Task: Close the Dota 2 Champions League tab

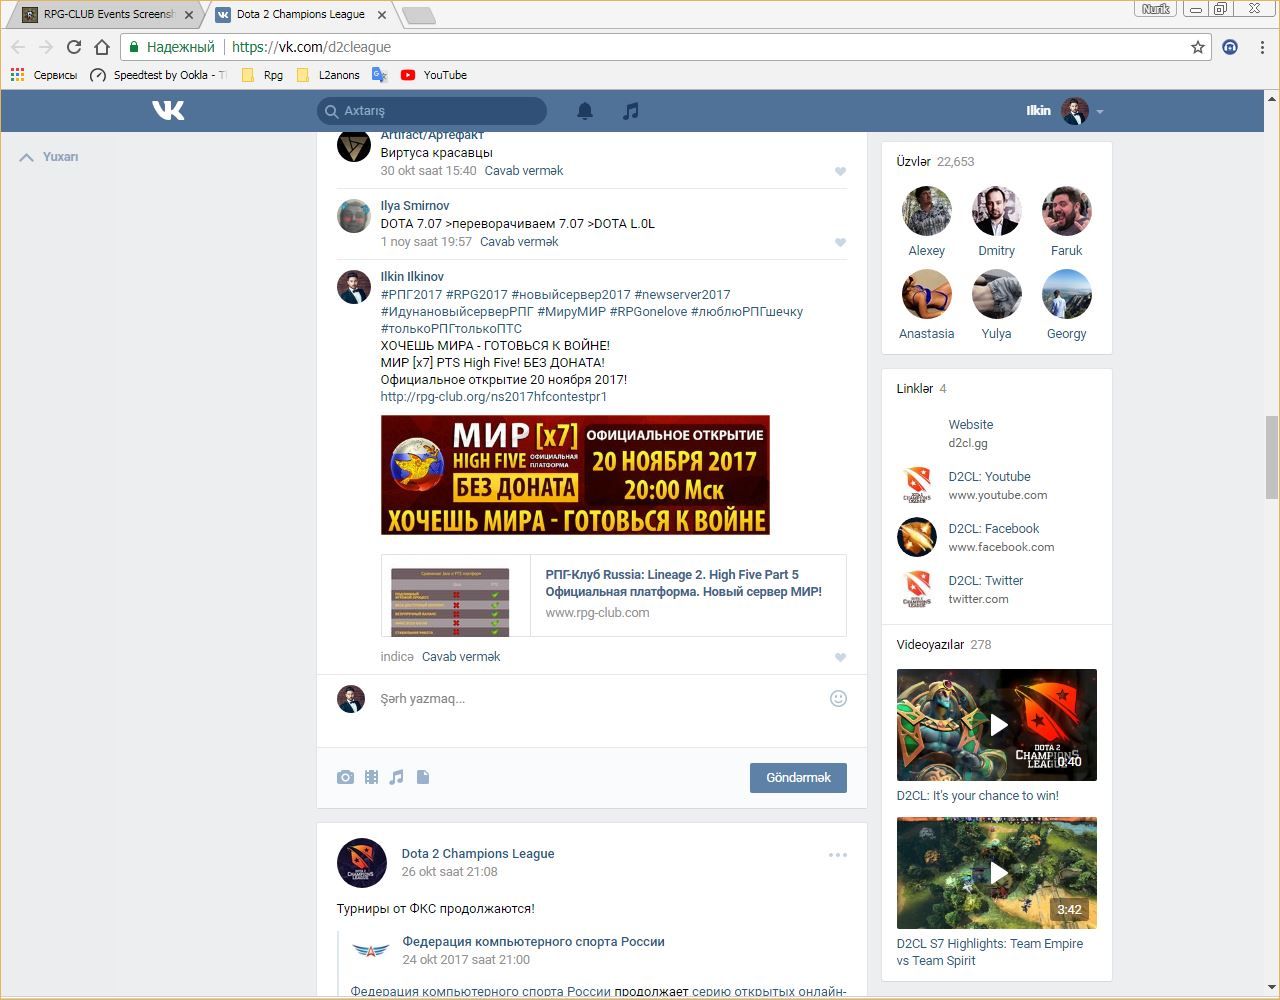Action: click(x=382, y=15)
